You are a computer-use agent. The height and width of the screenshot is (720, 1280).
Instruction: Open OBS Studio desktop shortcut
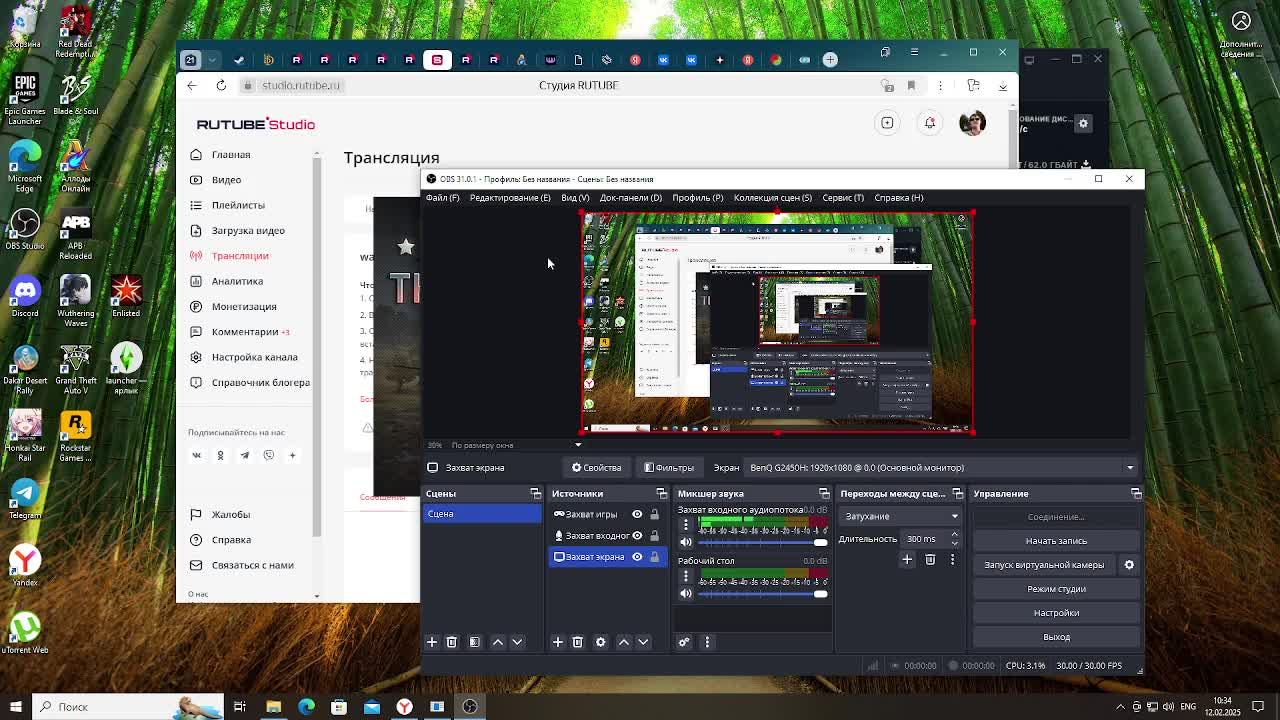click(x=25, y=228)
